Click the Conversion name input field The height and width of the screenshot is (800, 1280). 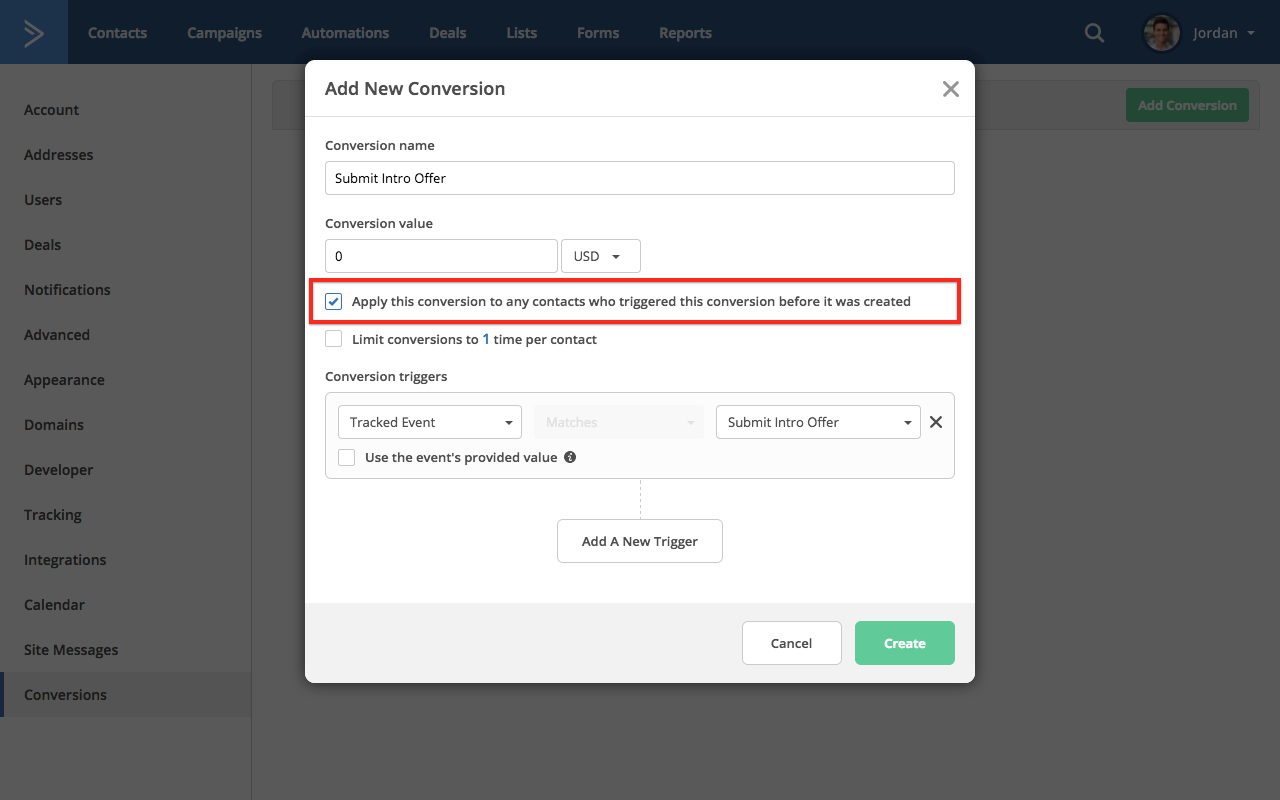[x=640, y=178]
